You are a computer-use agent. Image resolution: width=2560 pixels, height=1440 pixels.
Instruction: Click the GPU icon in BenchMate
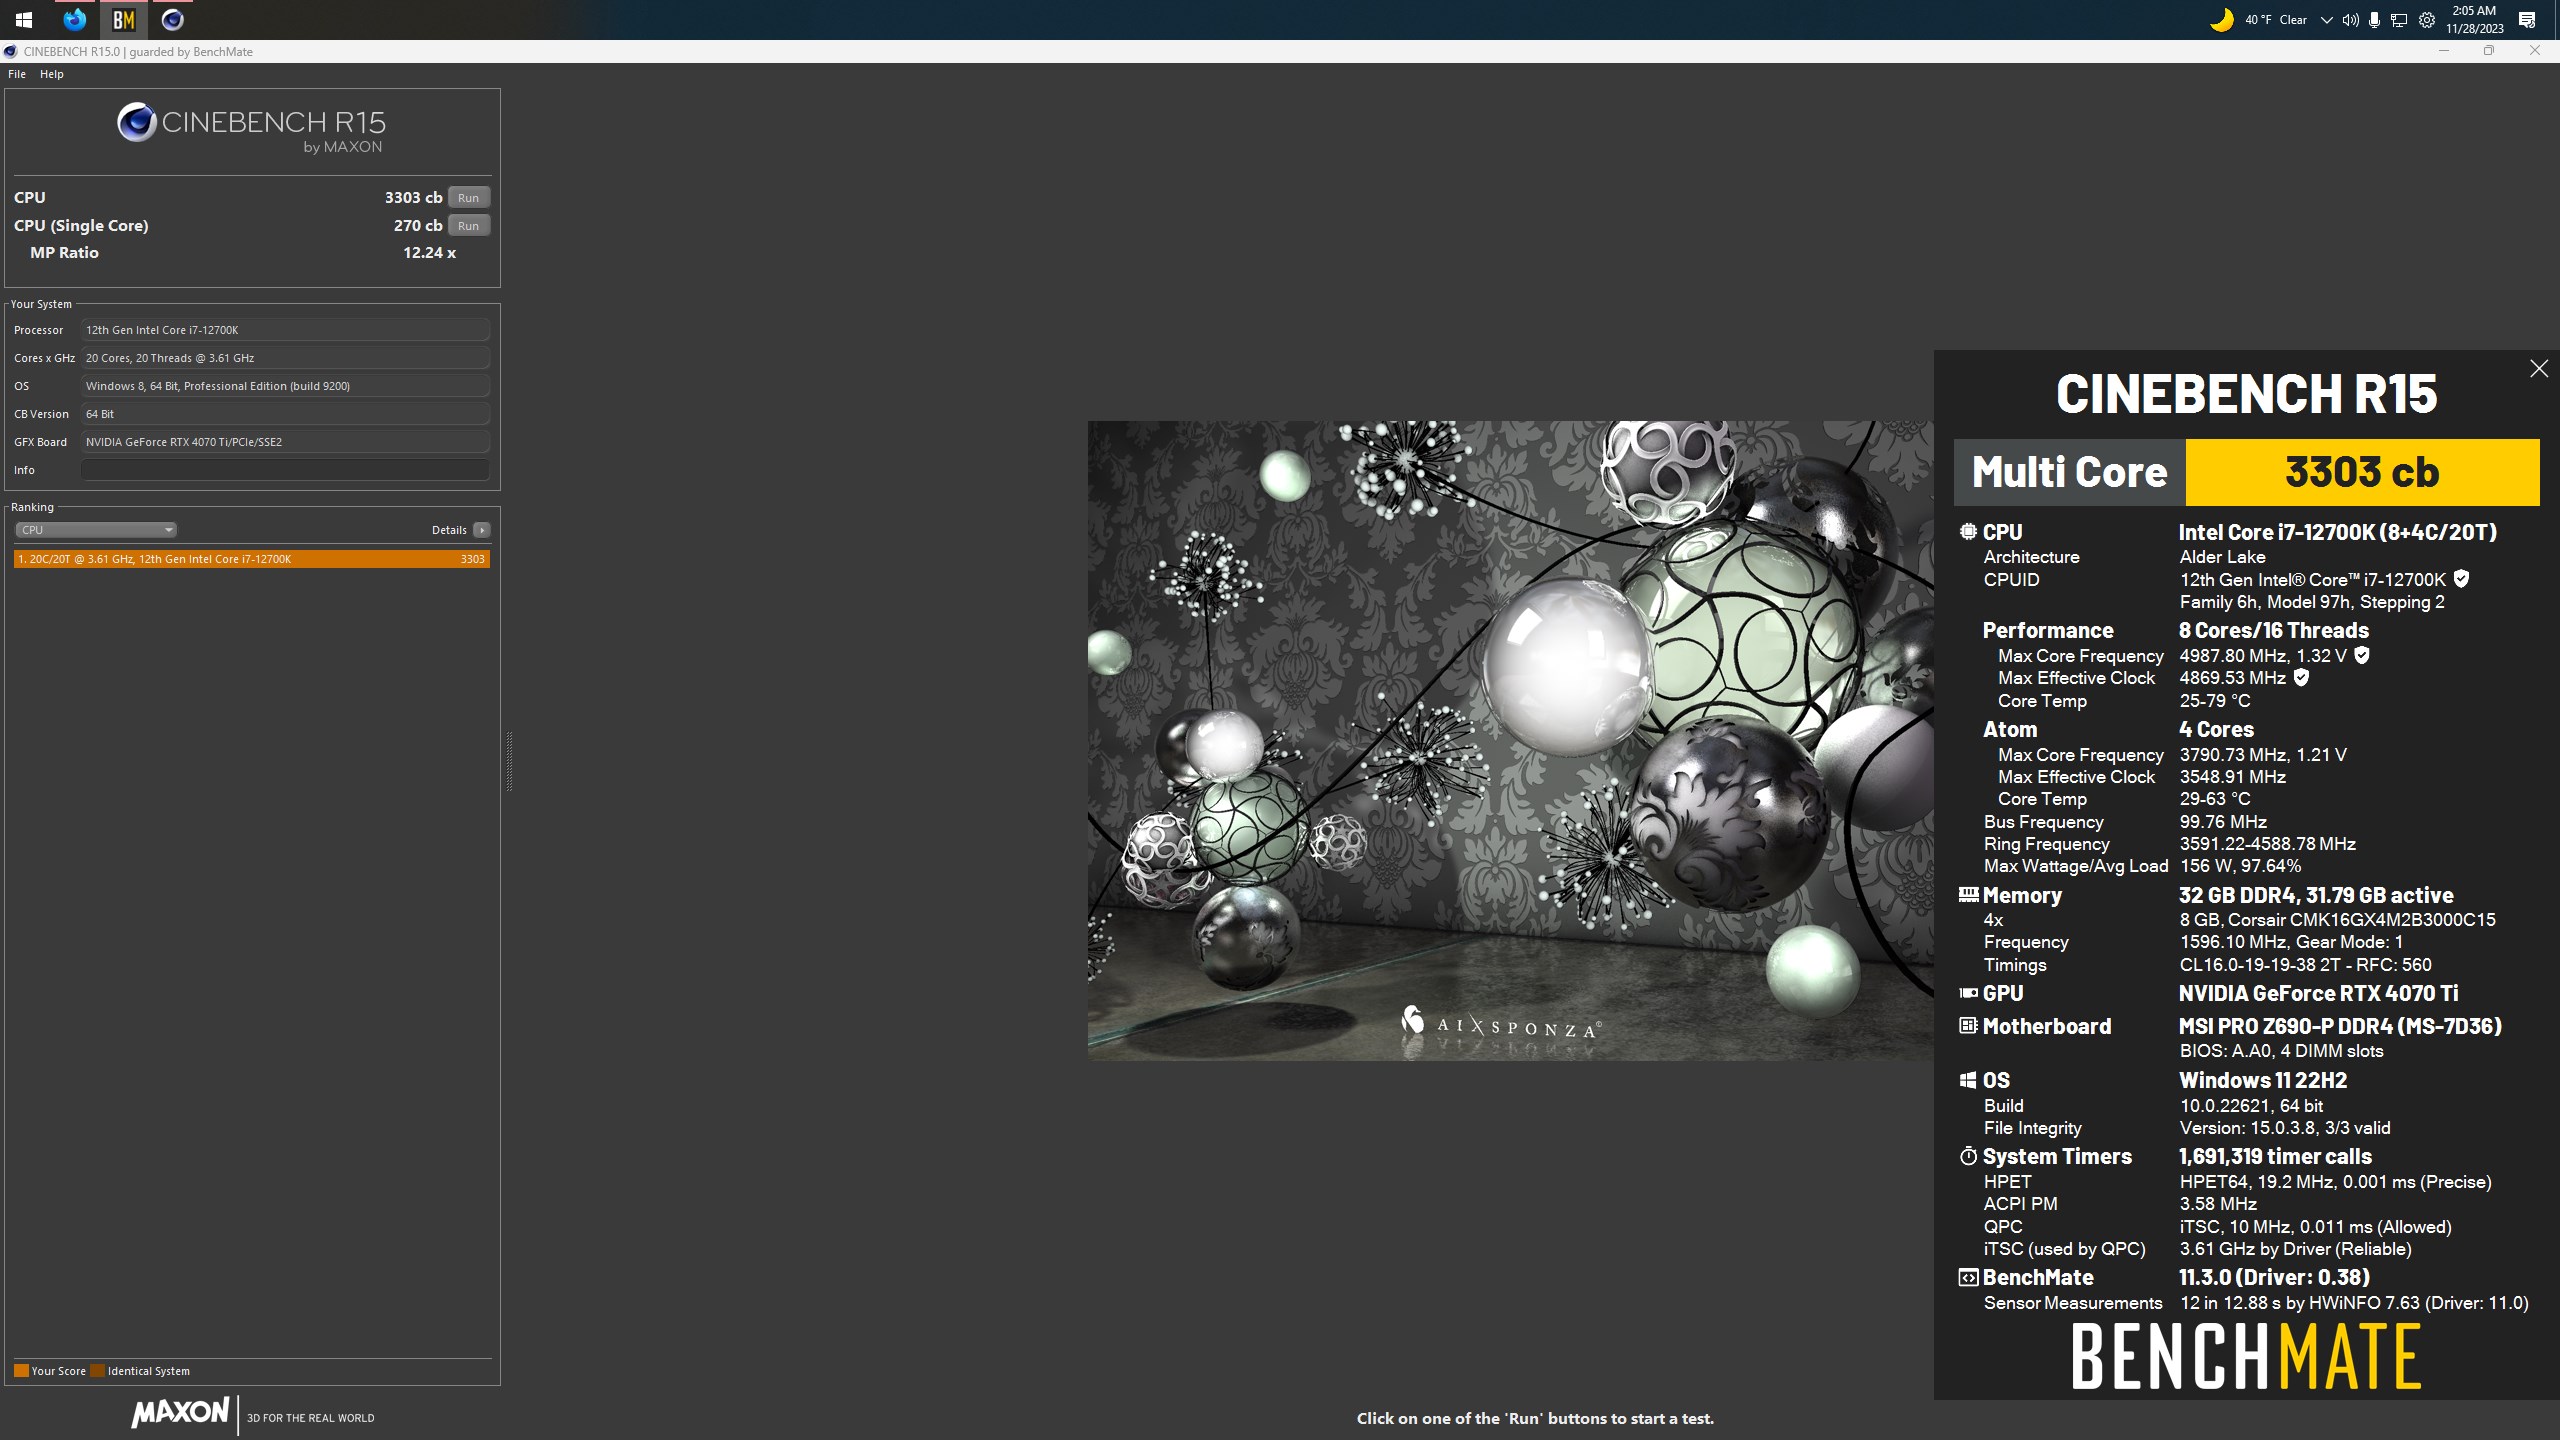point(1968,993)
